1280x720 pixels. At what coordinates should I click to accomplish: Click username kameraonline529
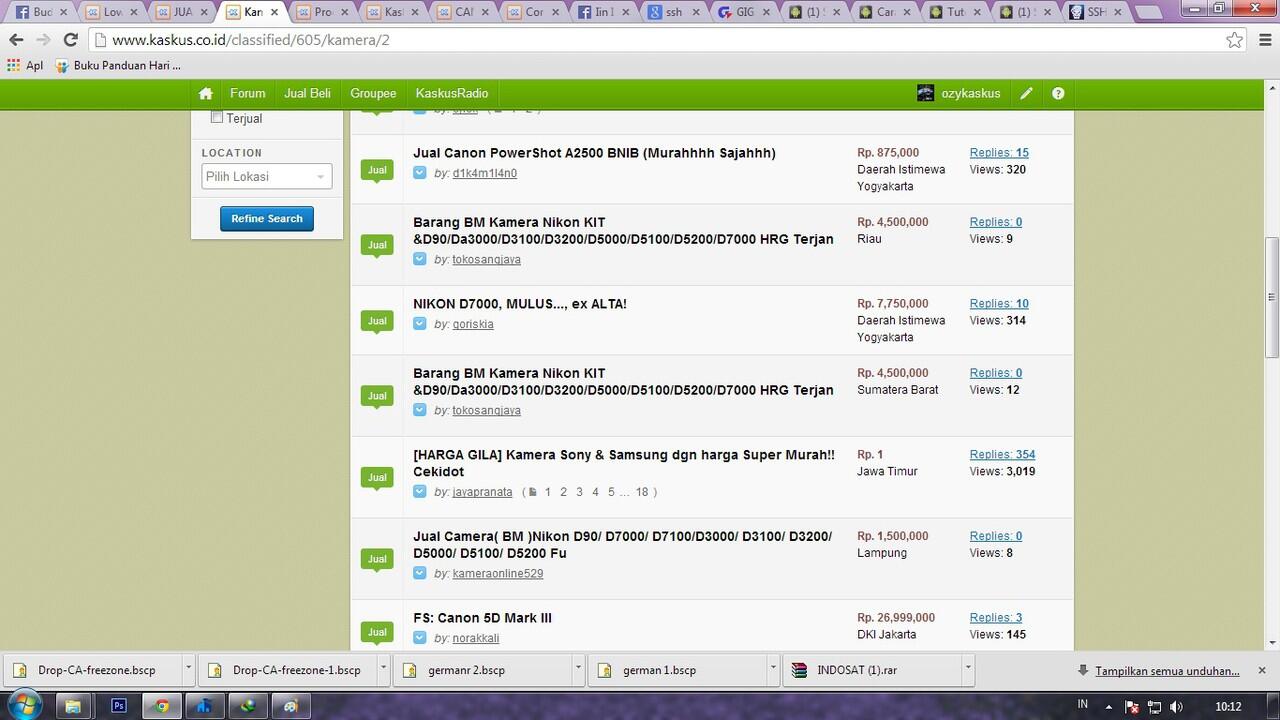tap(498, 574)
